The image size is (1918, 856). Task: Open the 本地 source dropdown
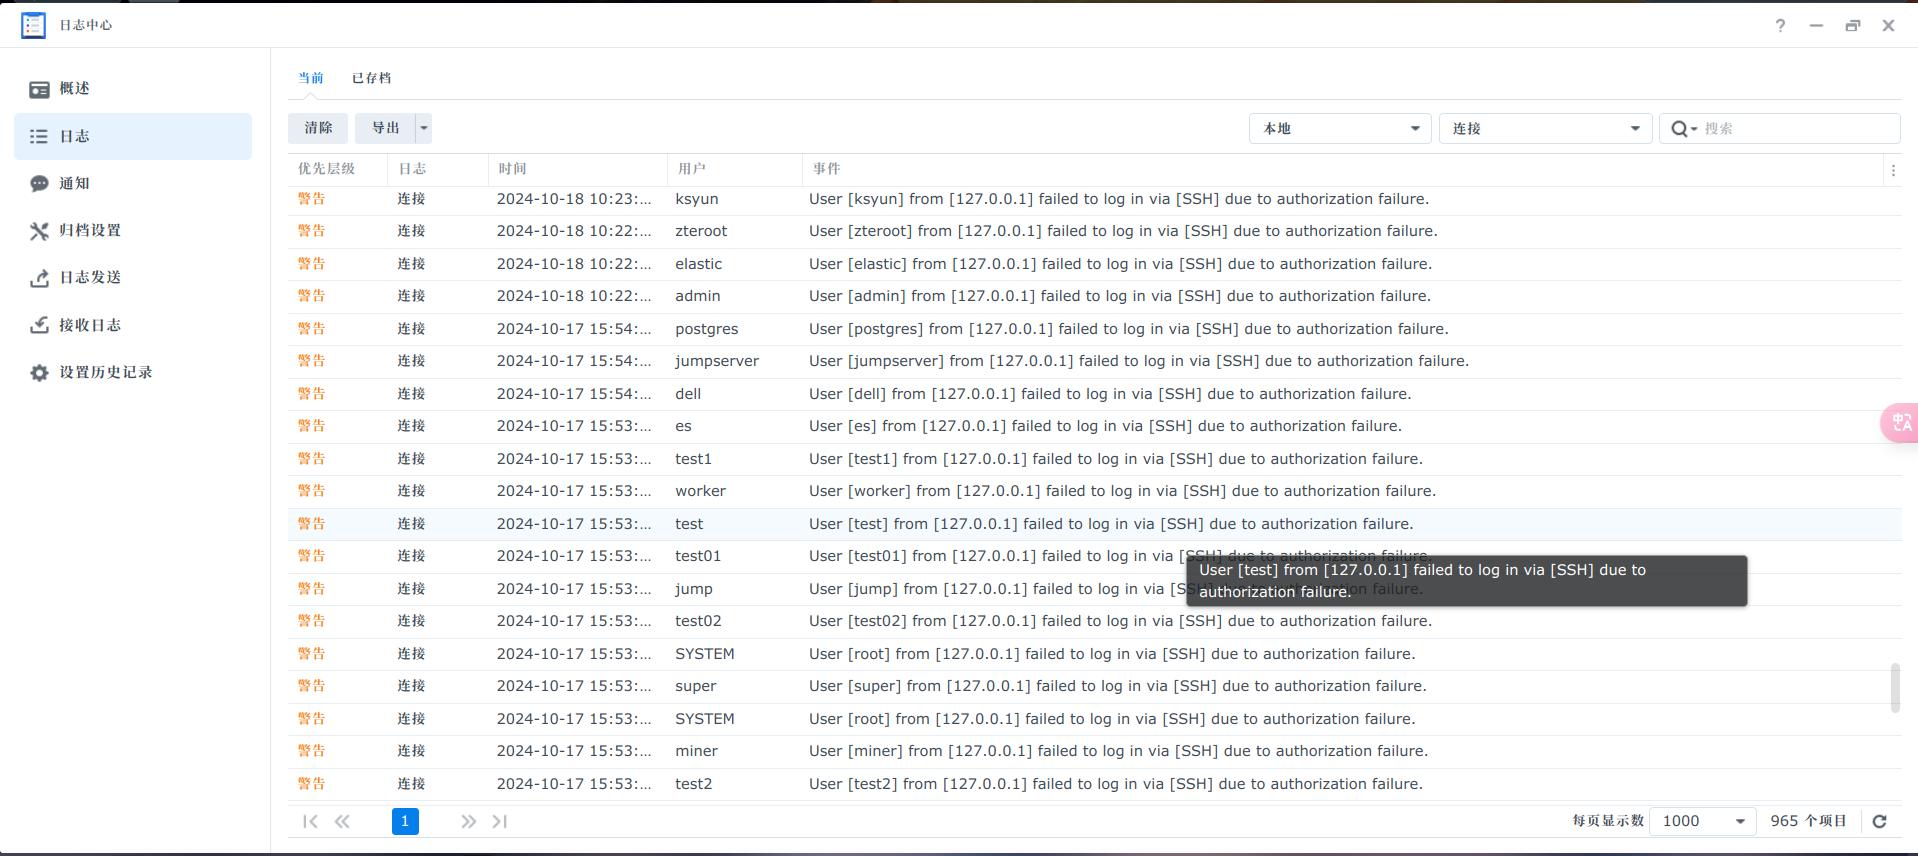pyautogui.click(x=1339, y=128)
